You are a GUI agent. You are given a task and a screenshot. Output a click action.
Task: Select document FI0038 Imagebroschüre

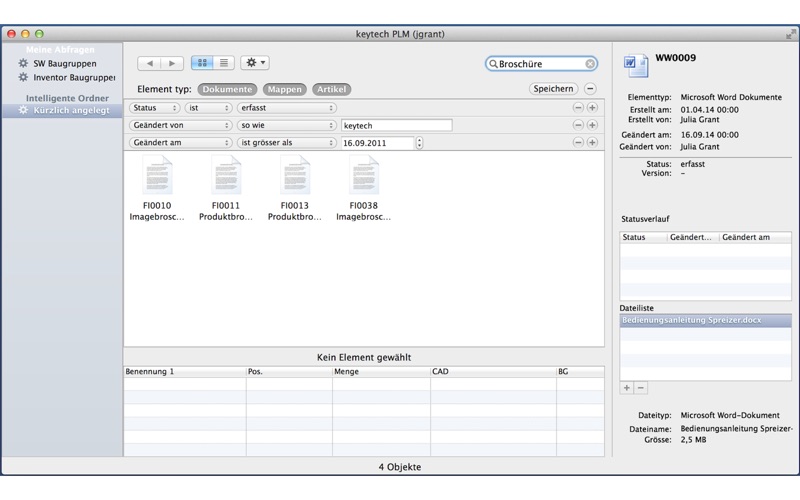point(364,188)
